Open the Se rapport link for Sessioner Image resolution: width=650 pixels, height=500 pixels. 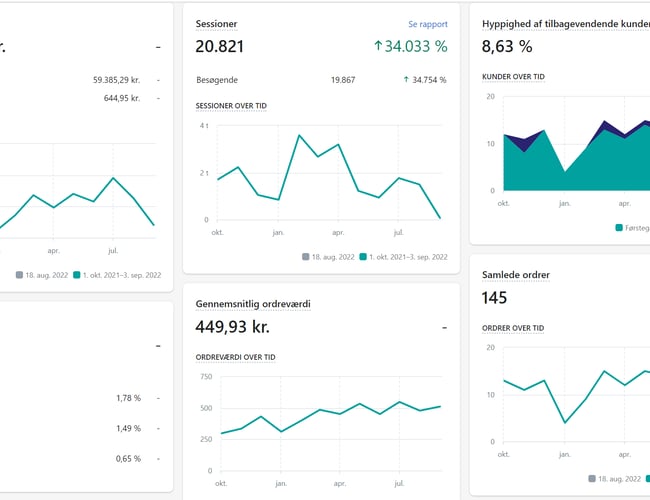[427, 24]
